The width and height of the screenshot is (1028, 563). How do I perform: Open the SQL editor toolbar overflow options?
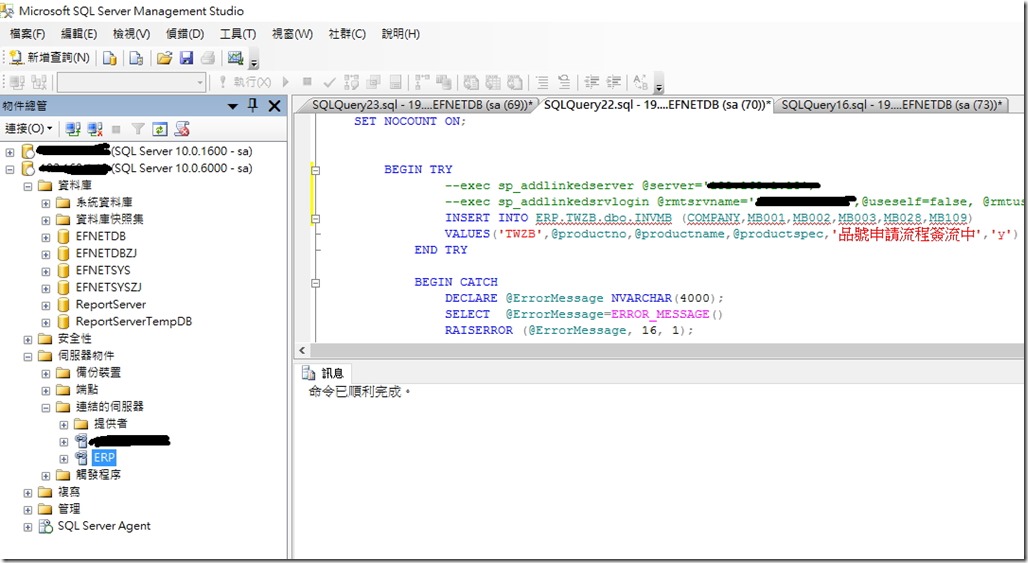tap(659, 85)
